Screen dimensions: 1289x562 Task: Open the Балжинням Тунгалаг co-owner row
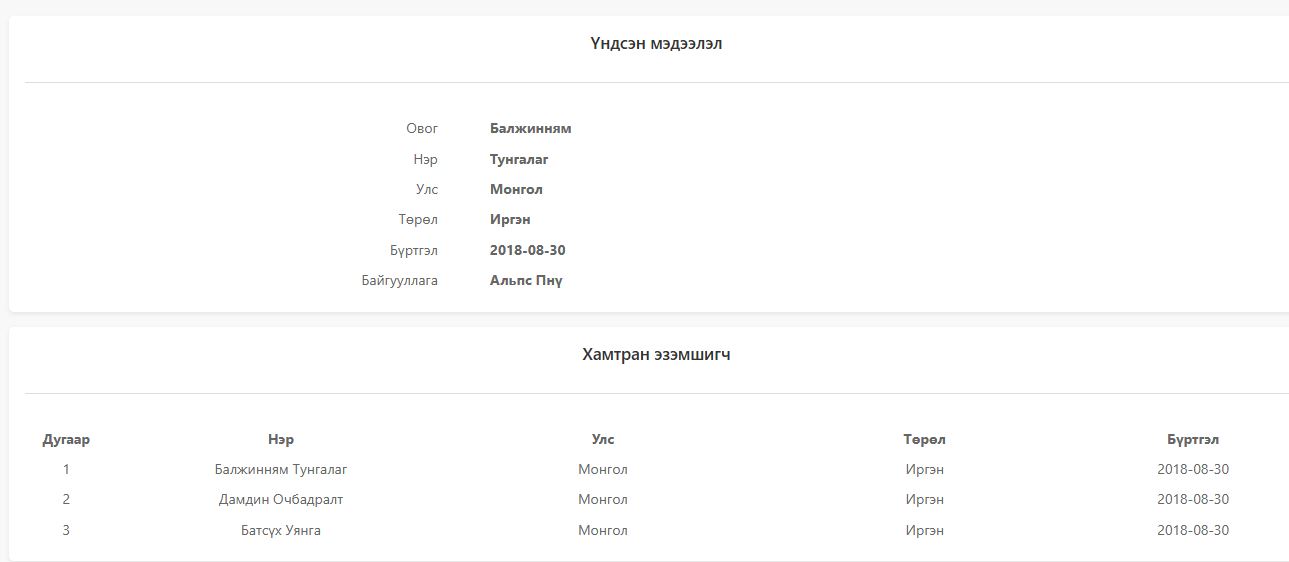[x=281, y=469]
